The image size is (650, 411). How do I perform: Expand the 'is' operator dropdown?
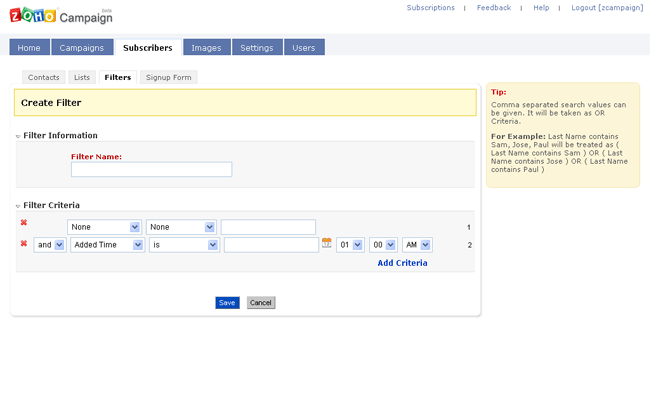pyautogui.click(x=183, y=245)
